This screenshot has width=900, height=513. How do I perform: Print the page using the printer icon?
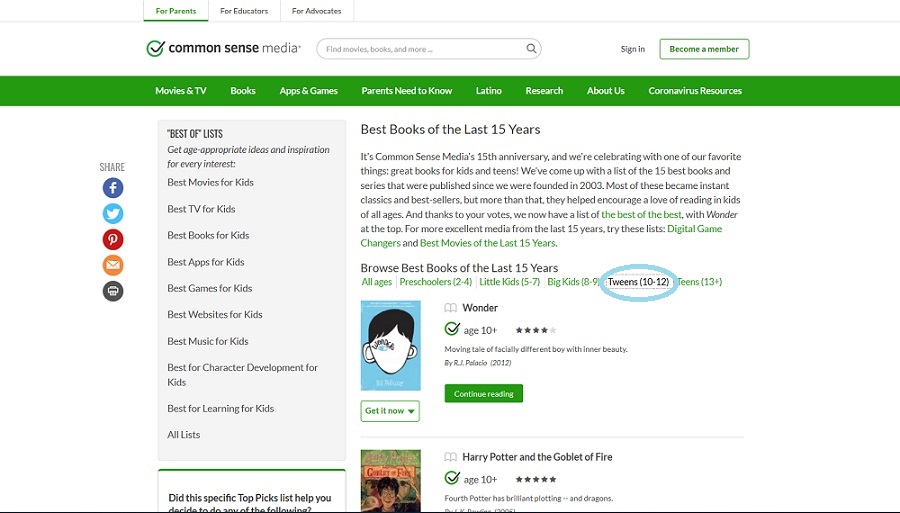click(113, 291)
